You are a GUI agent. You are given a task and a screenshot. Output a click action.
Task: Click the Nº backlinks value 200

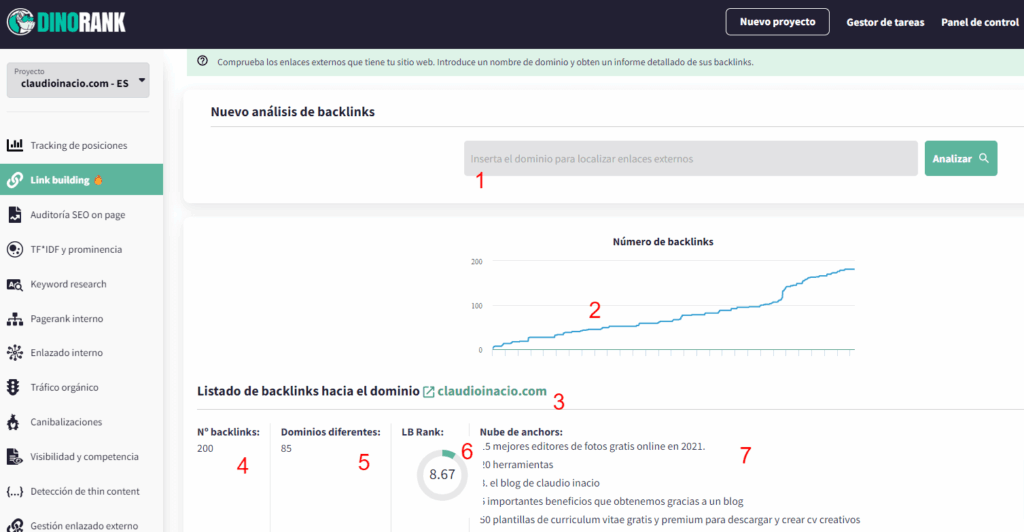tap(205, 448)
